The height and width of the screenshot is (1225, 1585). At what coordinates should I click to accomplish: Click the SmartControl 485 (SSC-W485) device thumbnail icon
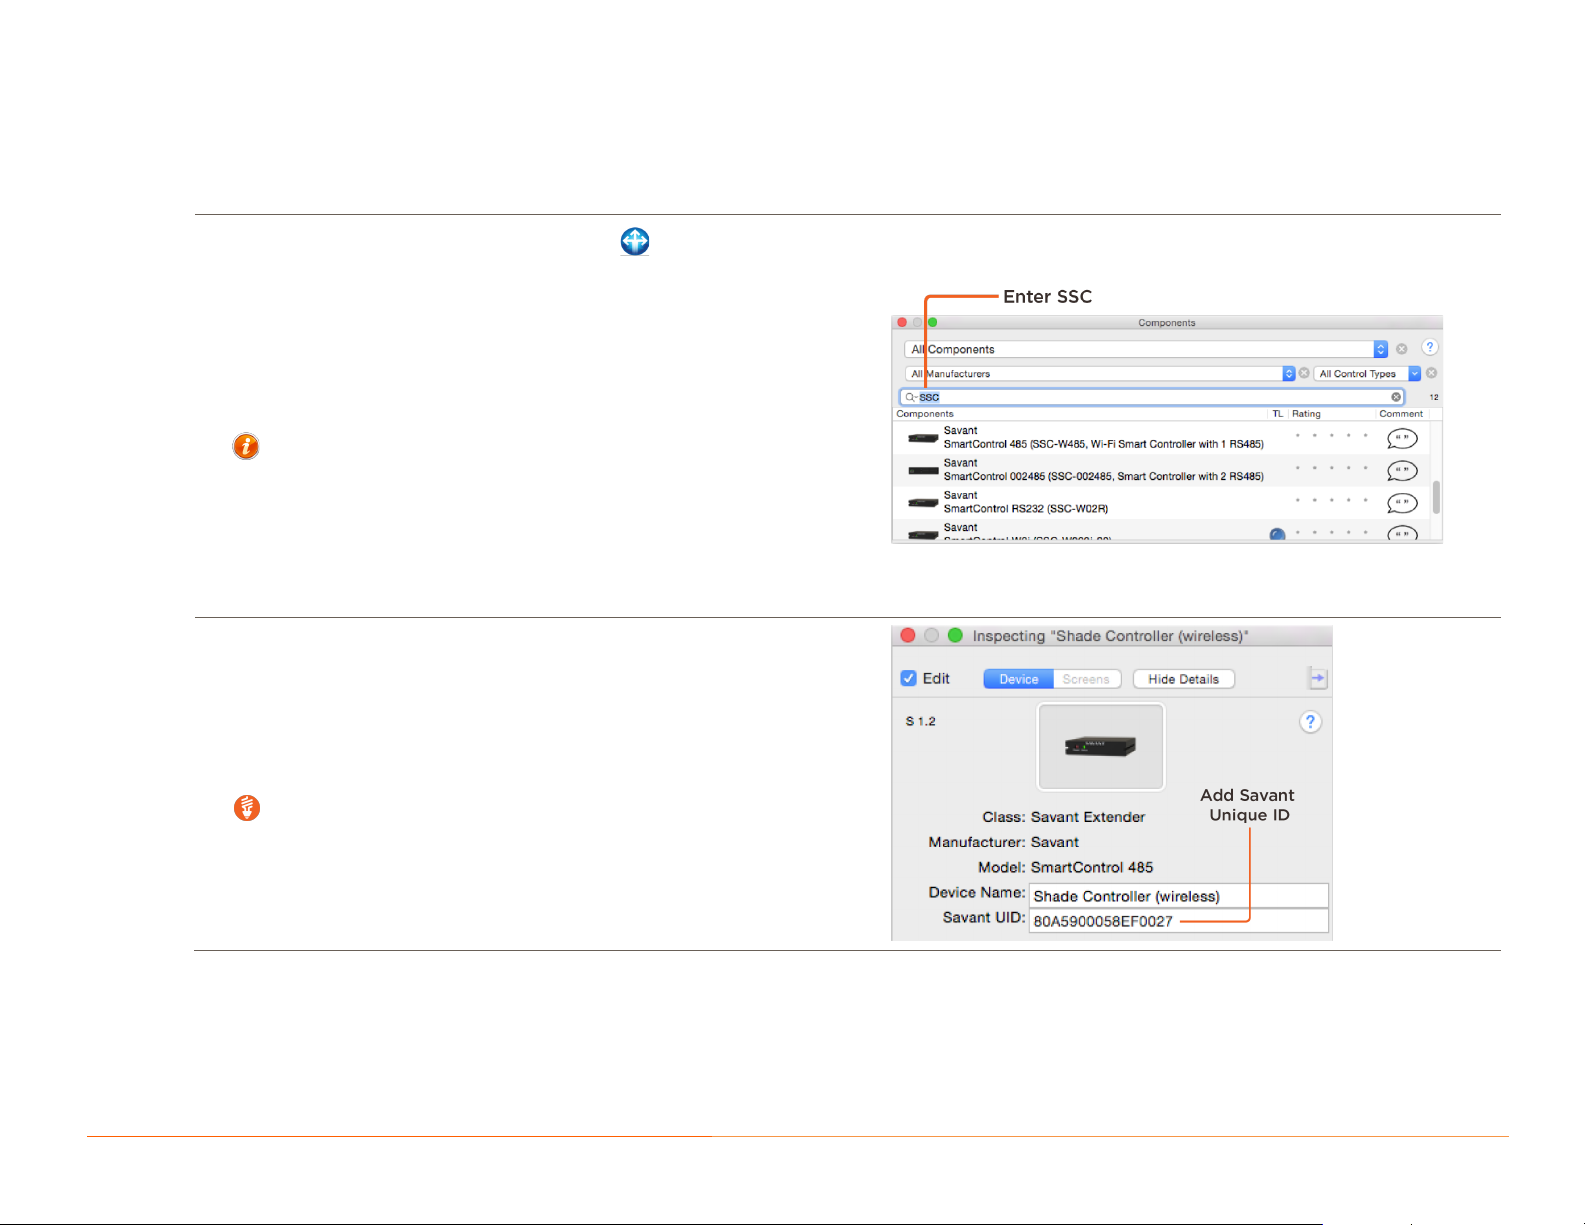pos(923,438)
